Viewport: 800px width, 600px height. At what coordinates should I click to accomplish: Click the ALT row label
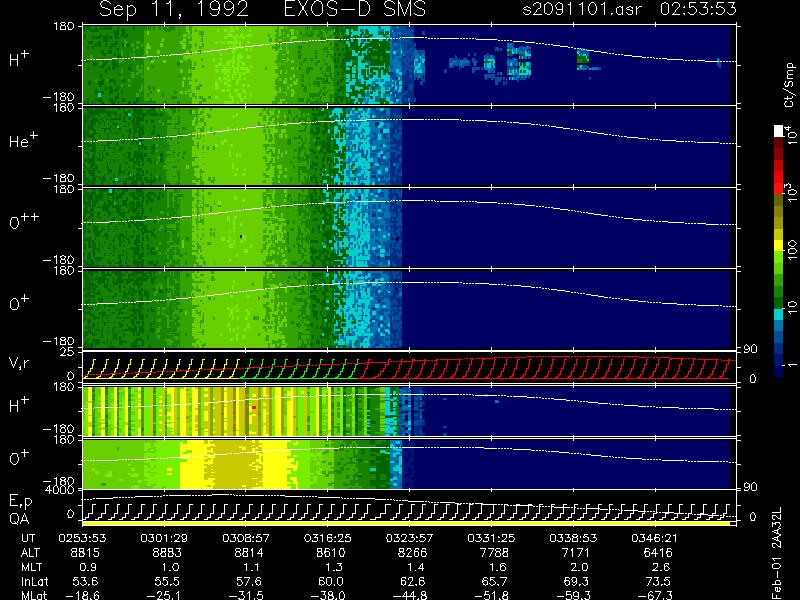tap(31, 553)
